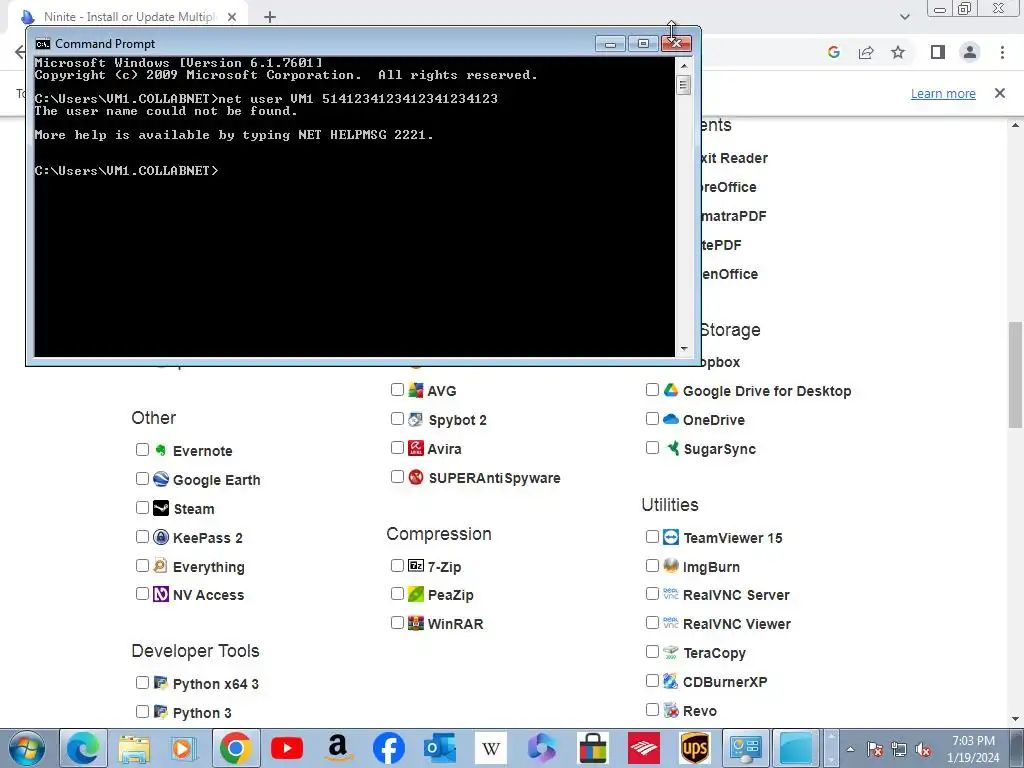Open the UPS taskbar shortcut
Viewport: 1024px width, 768px height.
click(694, 748)
